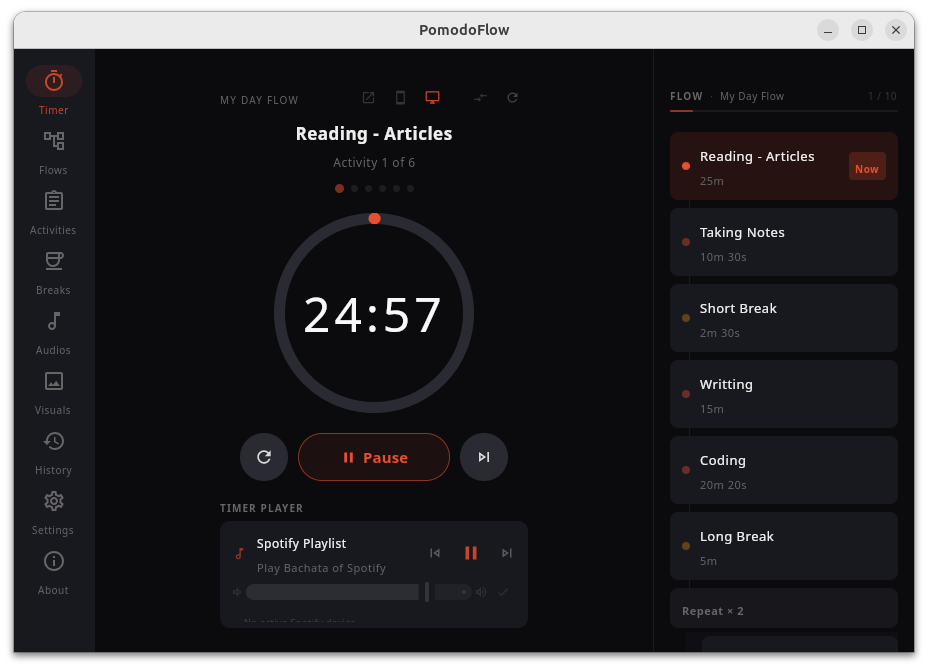This screenshot has height=669, width=928.
Task: Pause Spotify playback in Timer Player
Action: [471, 552]
